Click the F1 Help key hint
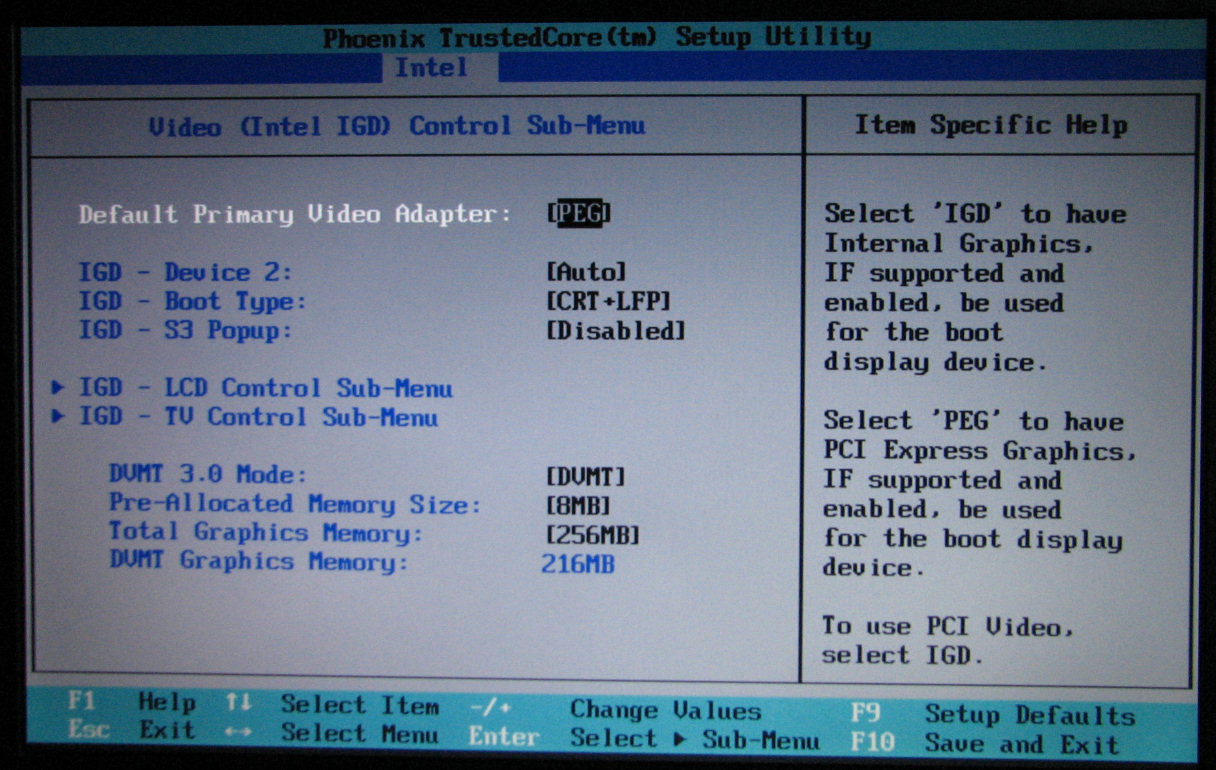This screenshot has width=1216, height=770. [132, 703]
